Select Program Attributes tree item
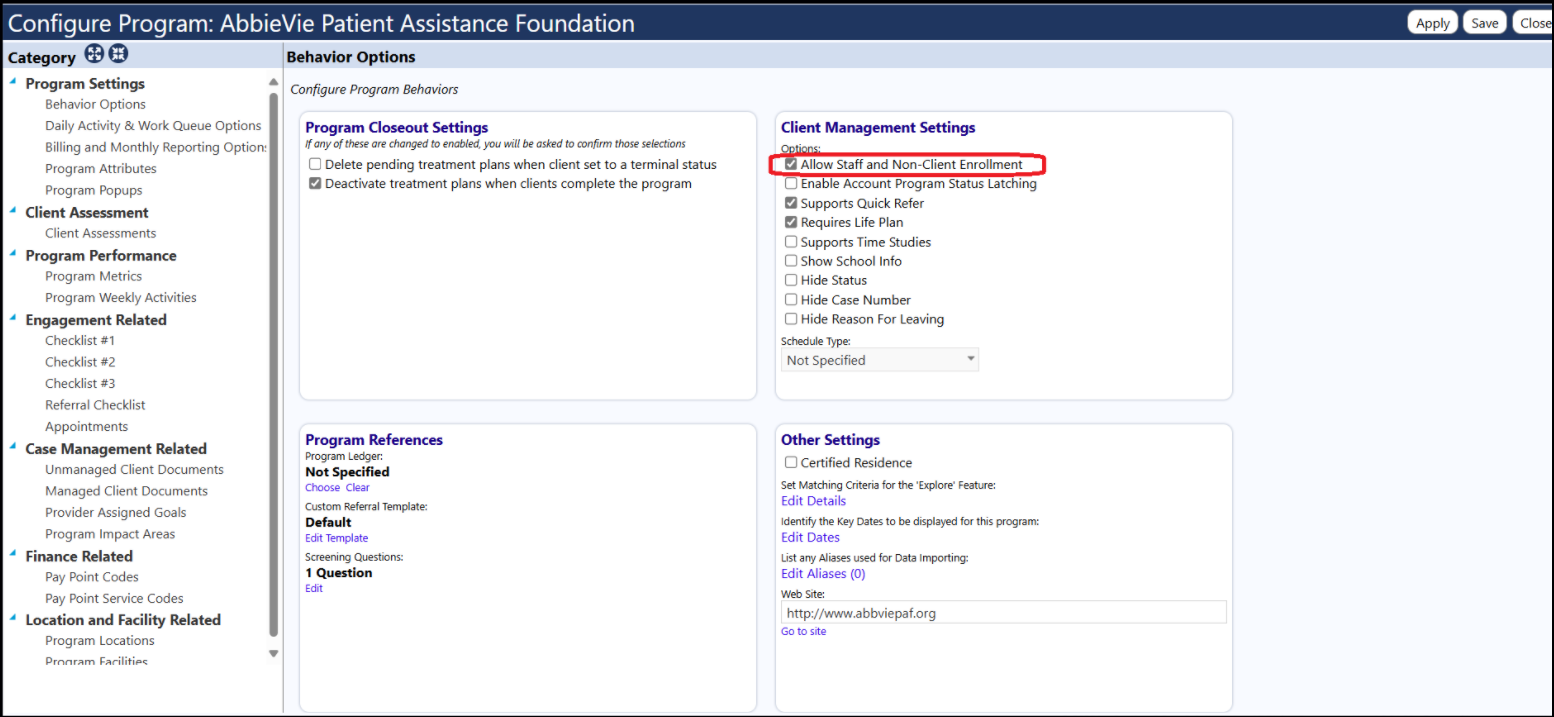Image resolution: width=1554 pixels, height=717 pixels. 101,169
